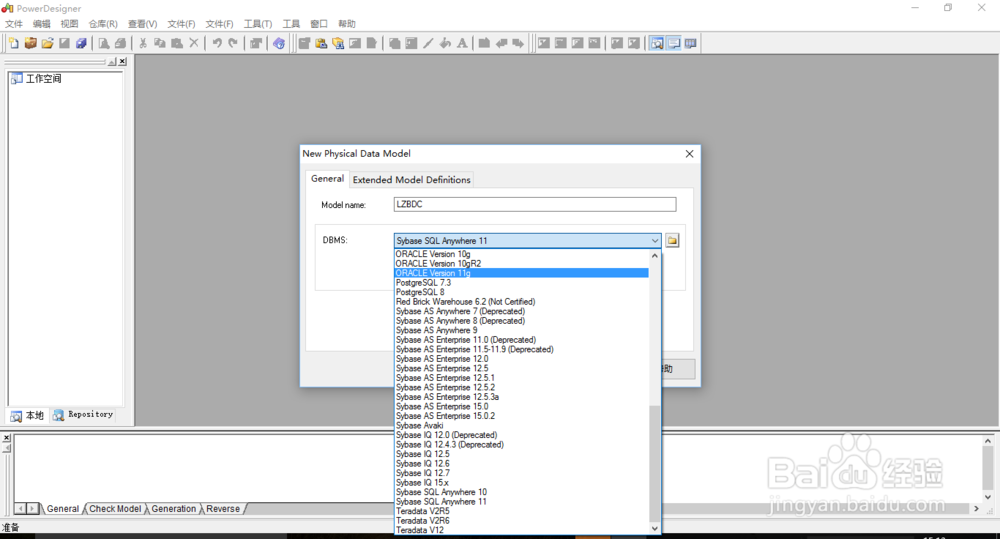Choose Sybase IQ 12.7 in list
The height and width of the screenshot is (539, 1000).
point(521,473)
